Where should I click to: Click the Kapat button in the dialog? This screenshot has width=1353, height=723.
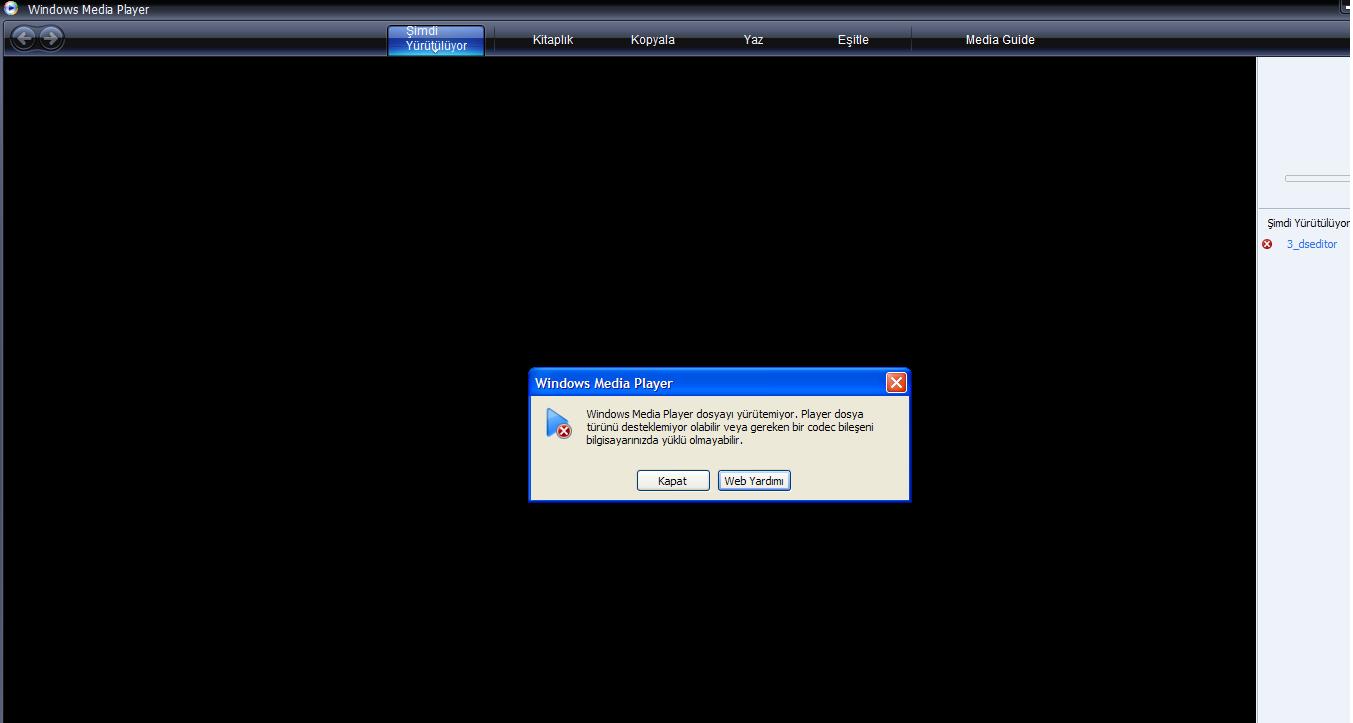click(x=673, y=481)
